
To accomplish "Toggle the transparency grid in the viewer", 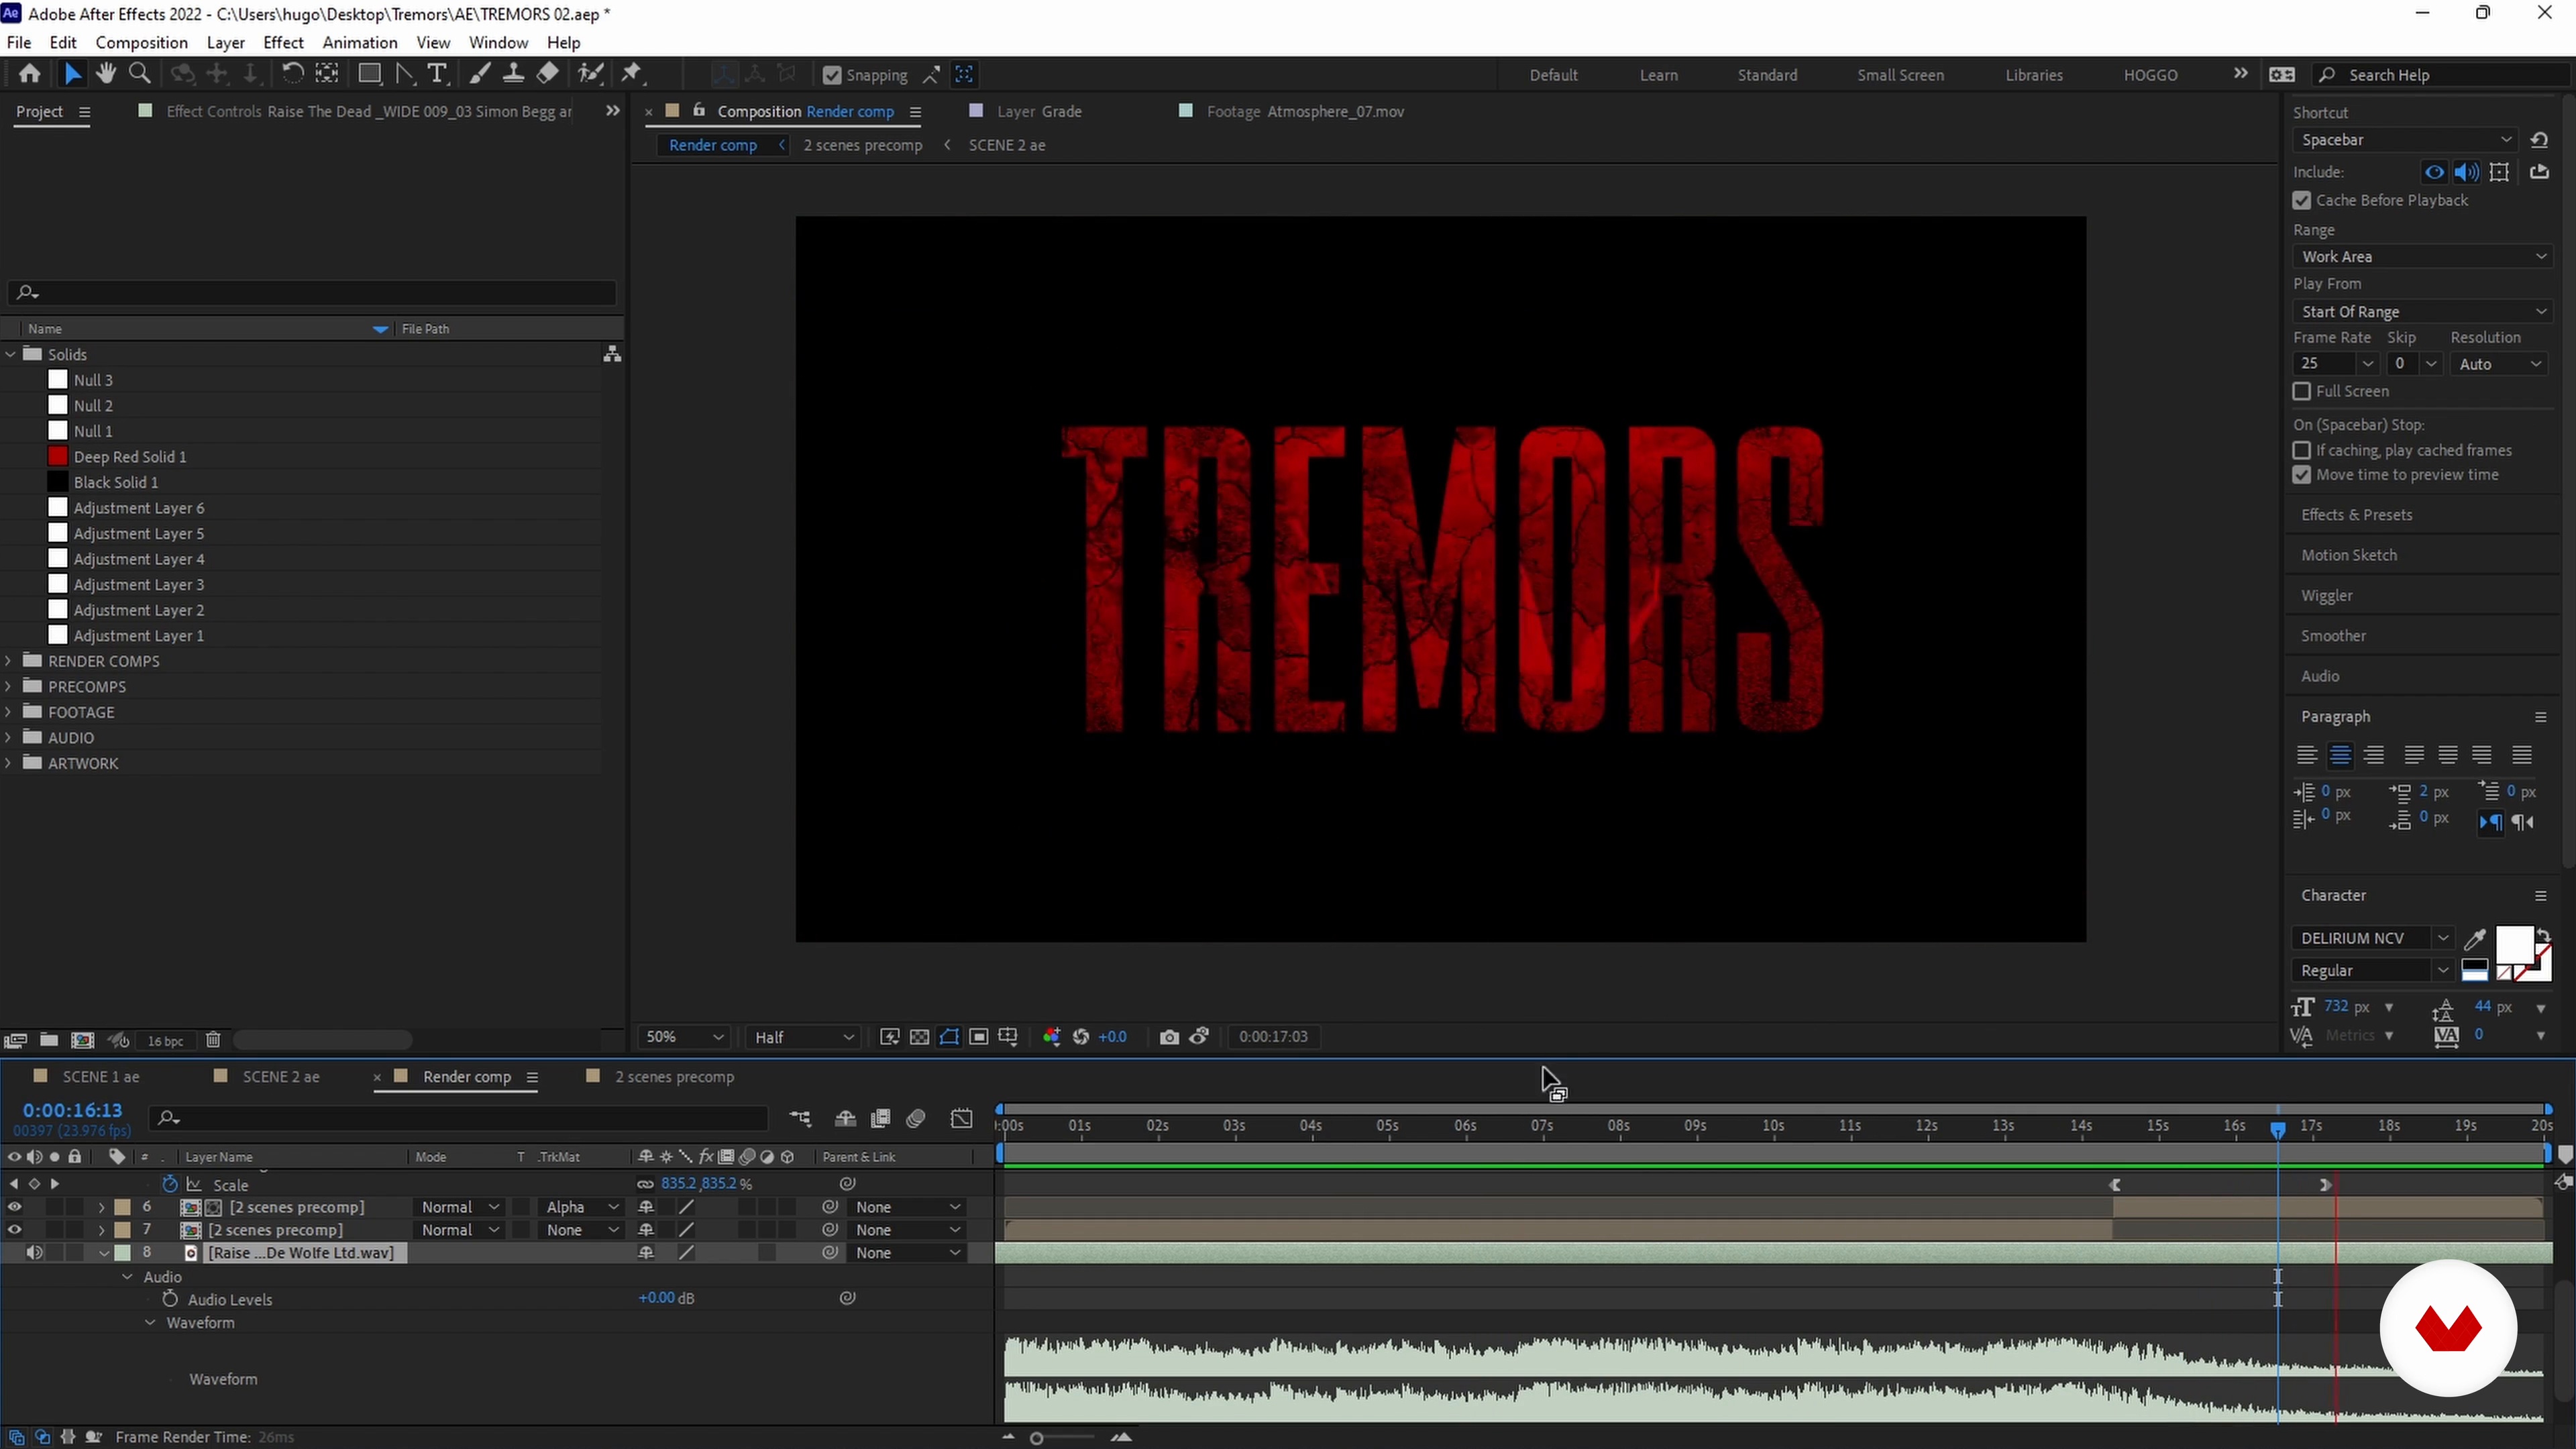I will [x=919, y=1037].
